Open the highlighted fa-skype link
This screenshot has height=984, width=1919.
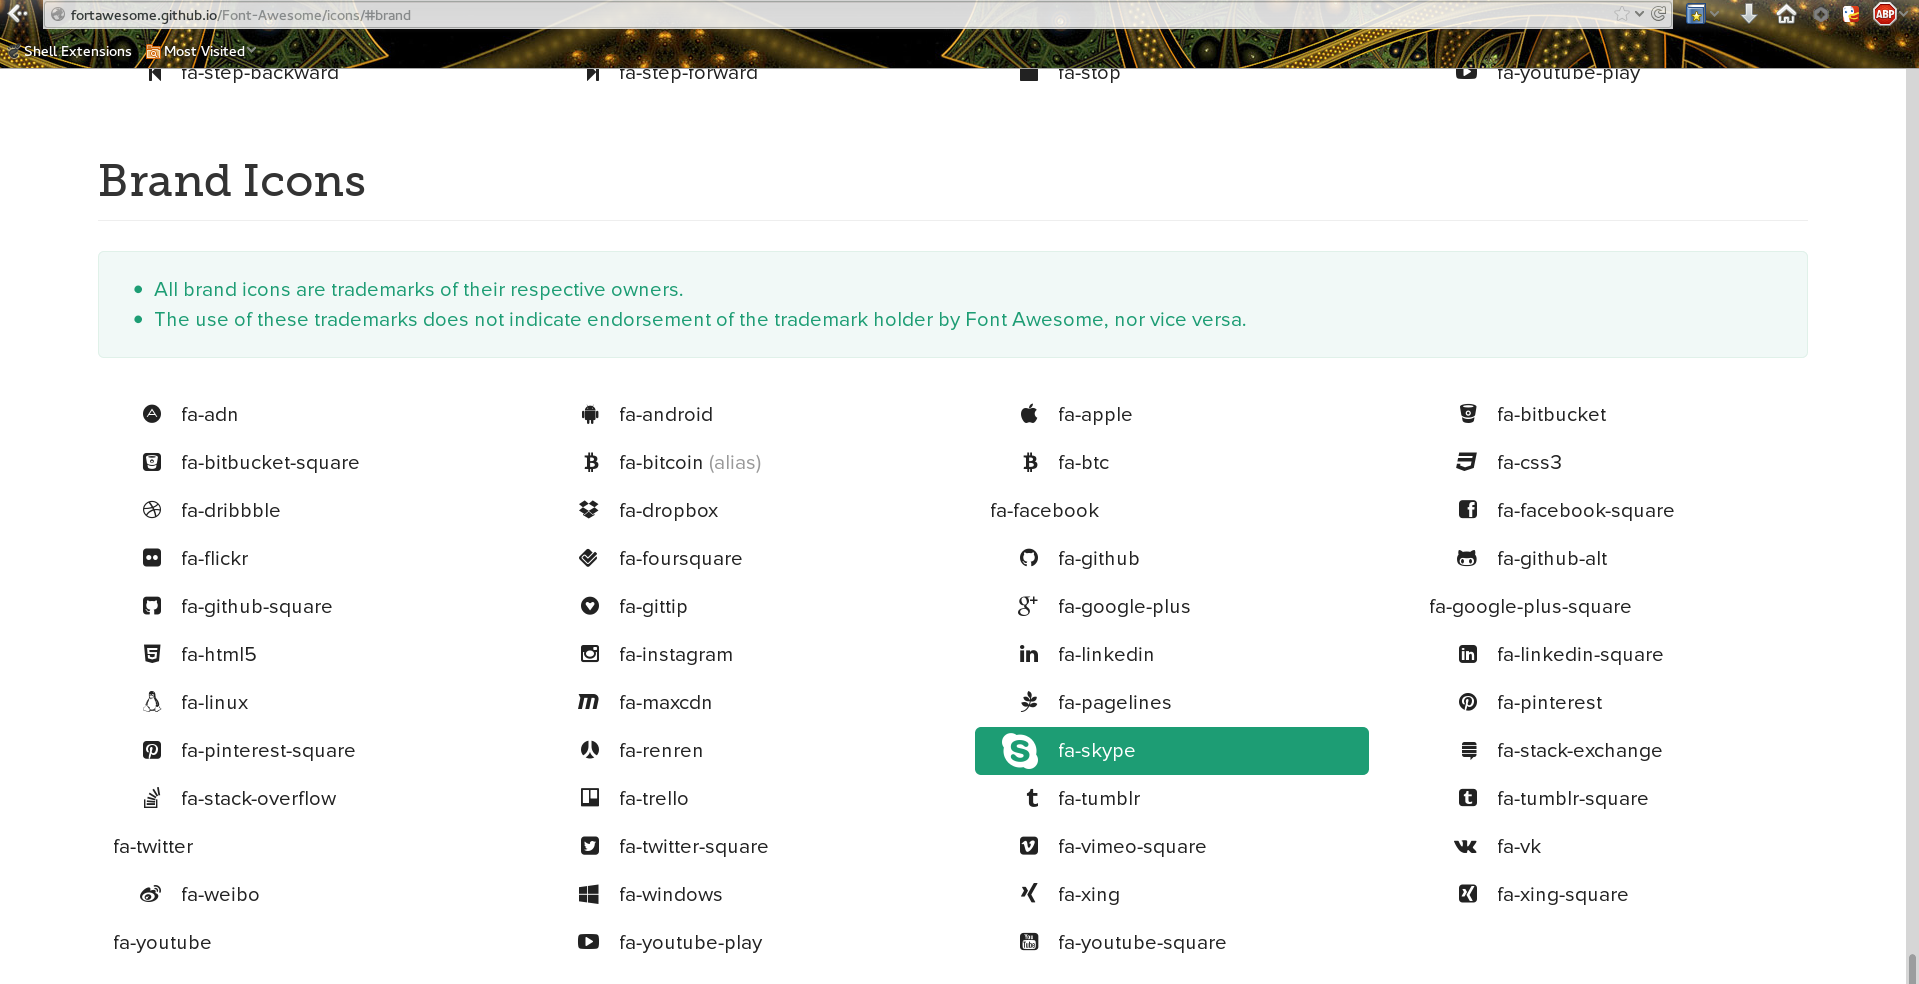1172,751
